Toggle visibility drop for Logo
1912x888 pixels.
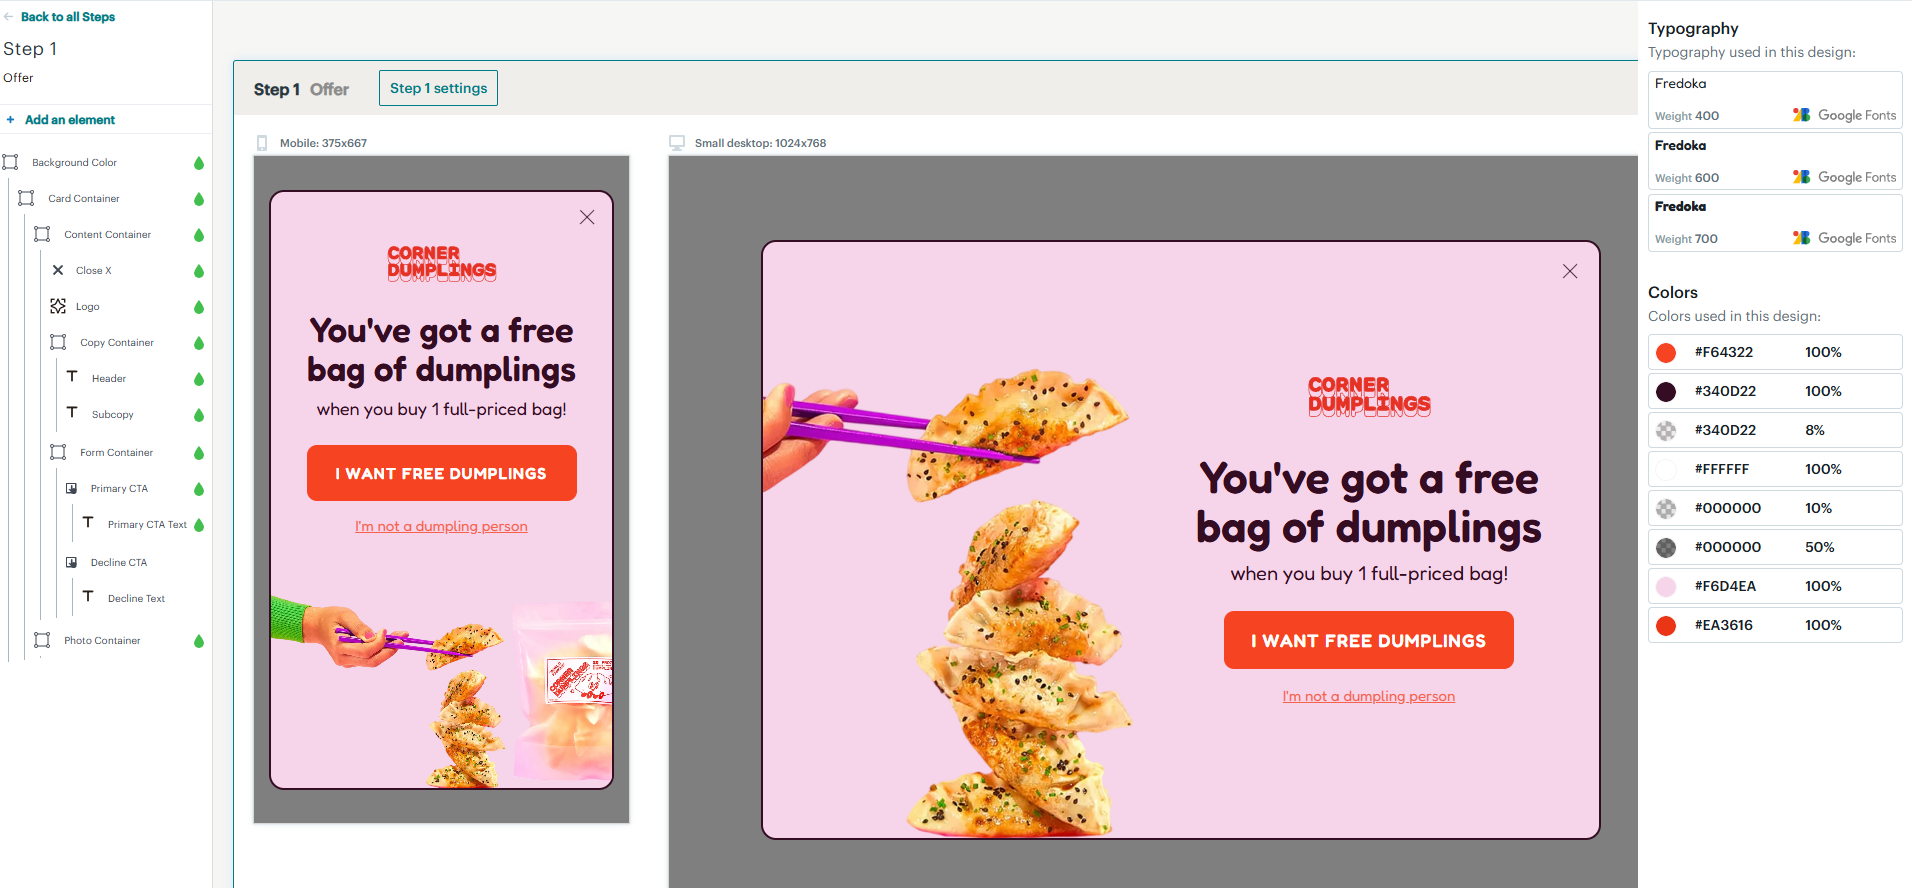[x=199, y=307]
